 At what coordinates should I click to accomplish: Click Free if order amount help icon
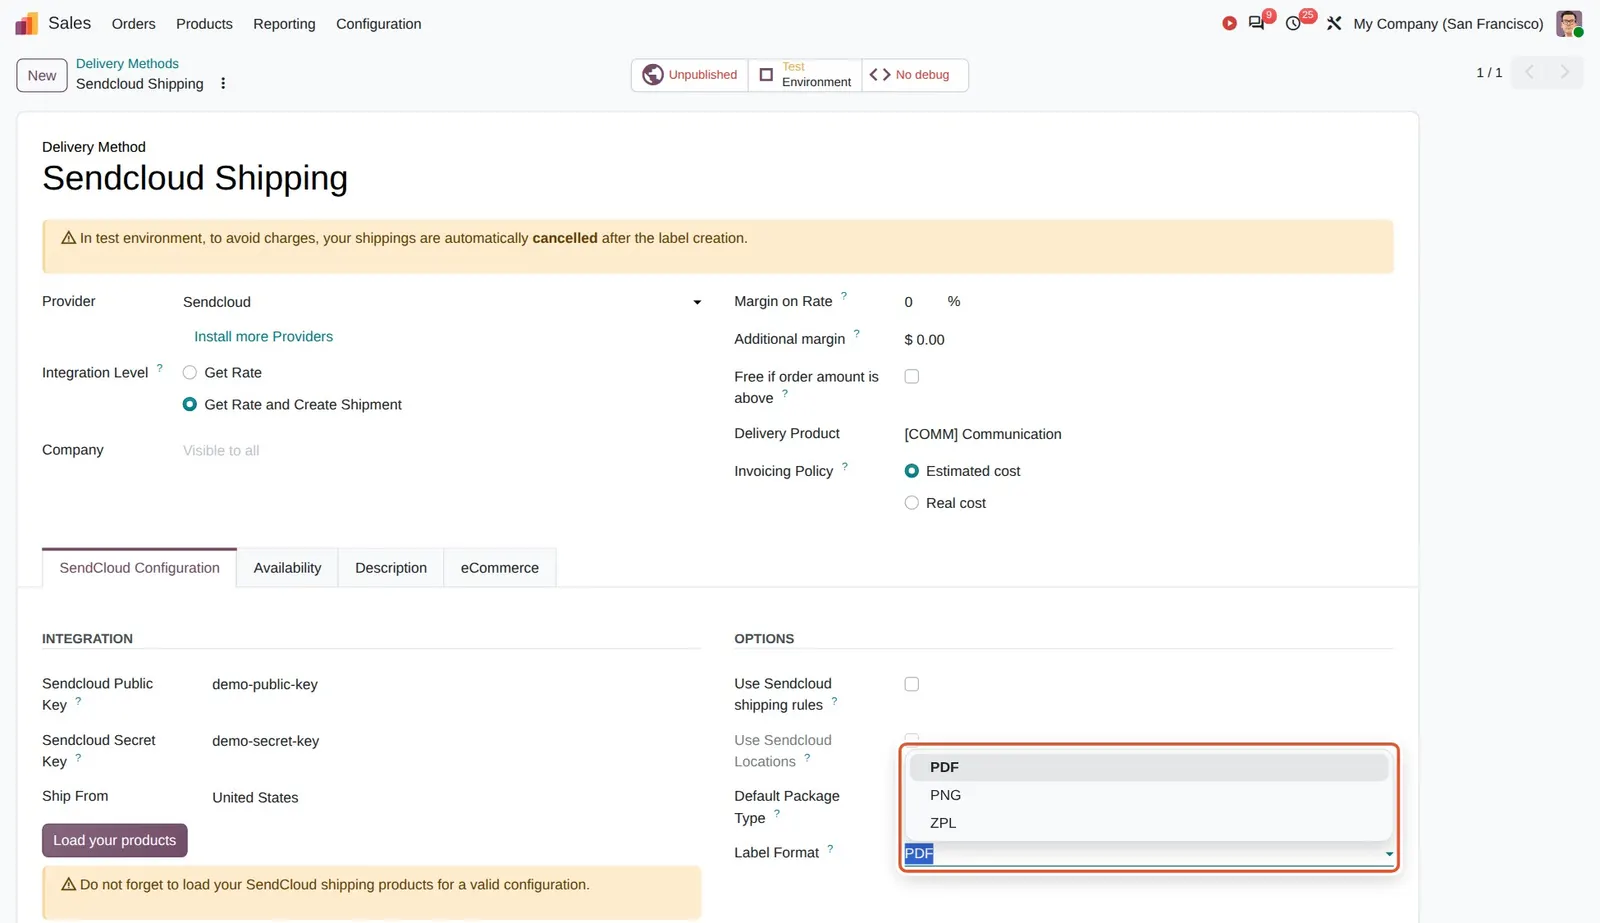(785, 394)
